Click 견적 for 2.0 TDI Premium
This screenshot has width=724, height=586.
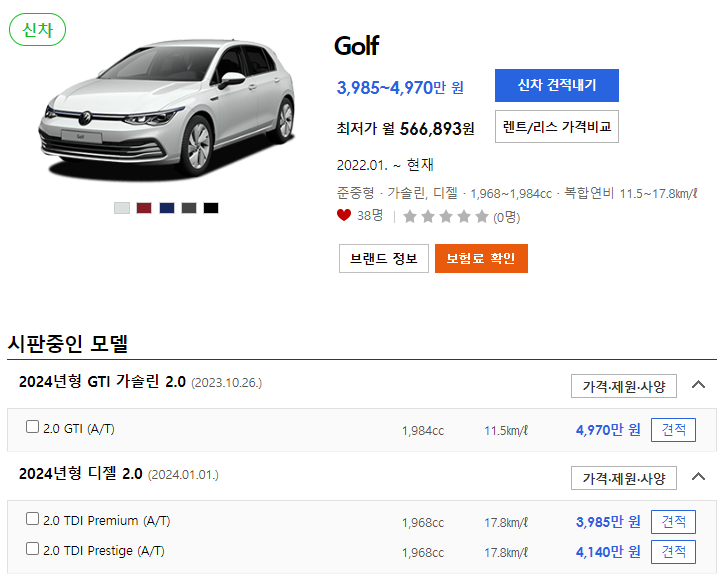point(673,522)
